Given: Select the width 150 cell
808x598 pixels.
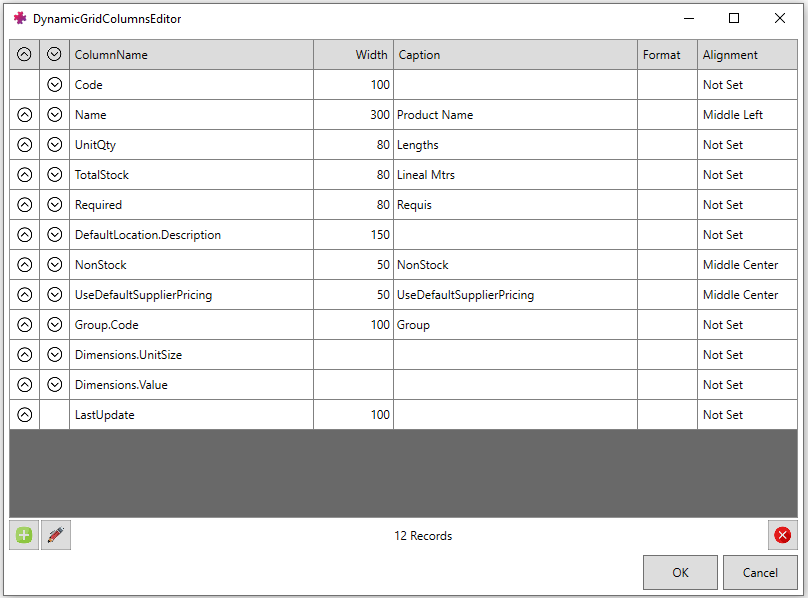Looking at the screenshot, I should (354, 235).
